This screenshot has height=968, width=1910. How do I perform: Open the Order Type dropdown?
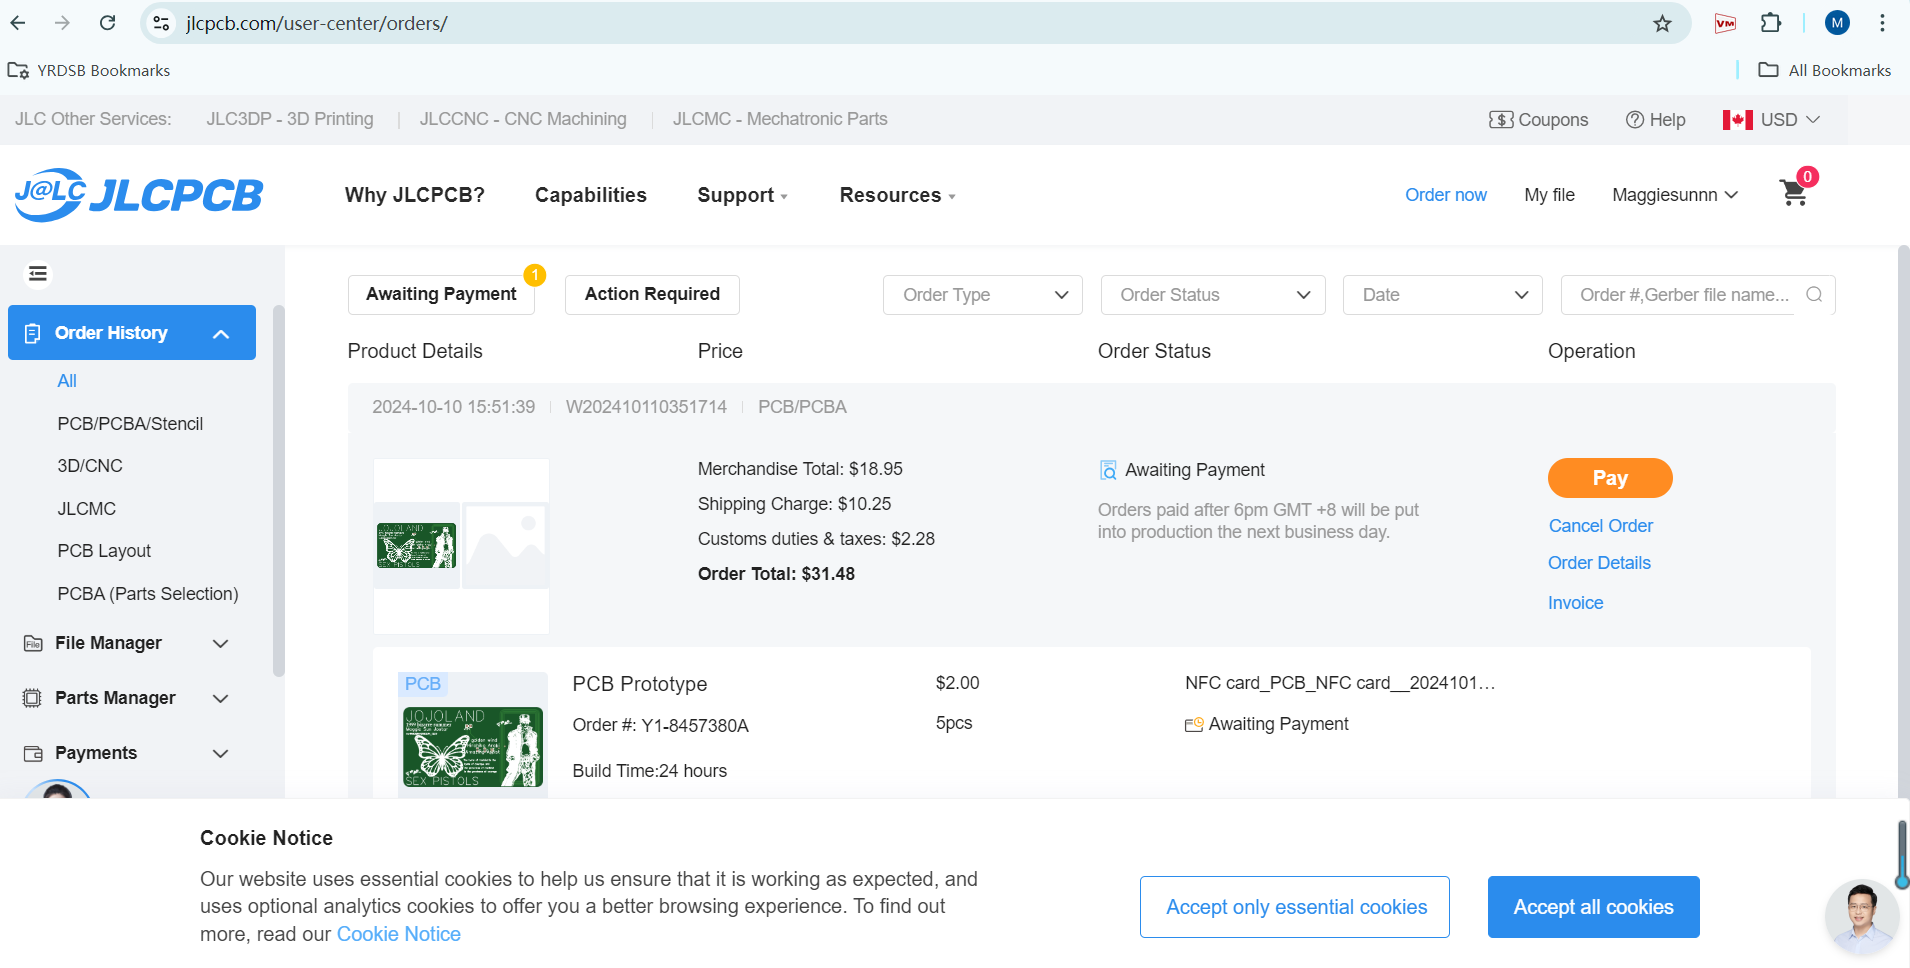point(983,295)
